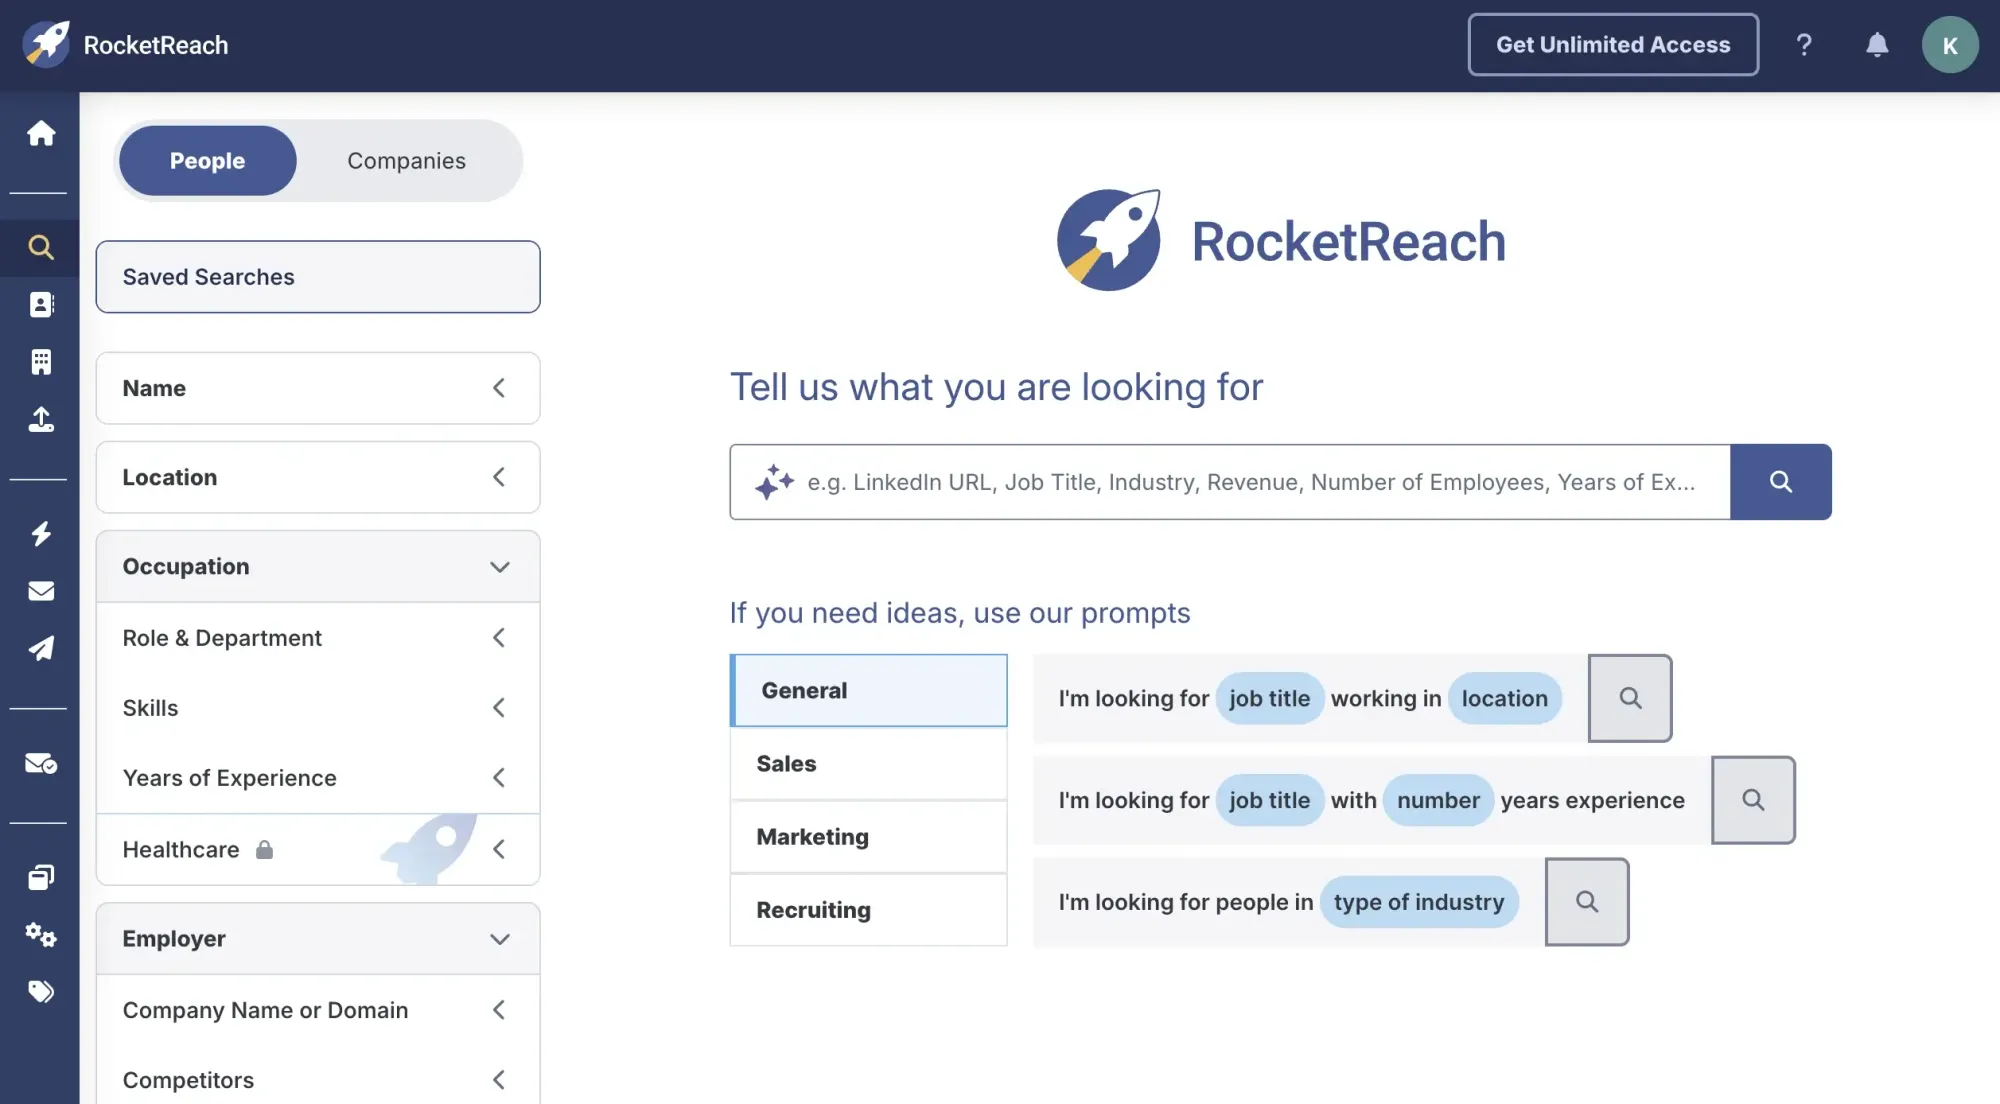The image size is (2000, 1104).
Task: Expand the Healthcare filter
Action: (318, 849)
